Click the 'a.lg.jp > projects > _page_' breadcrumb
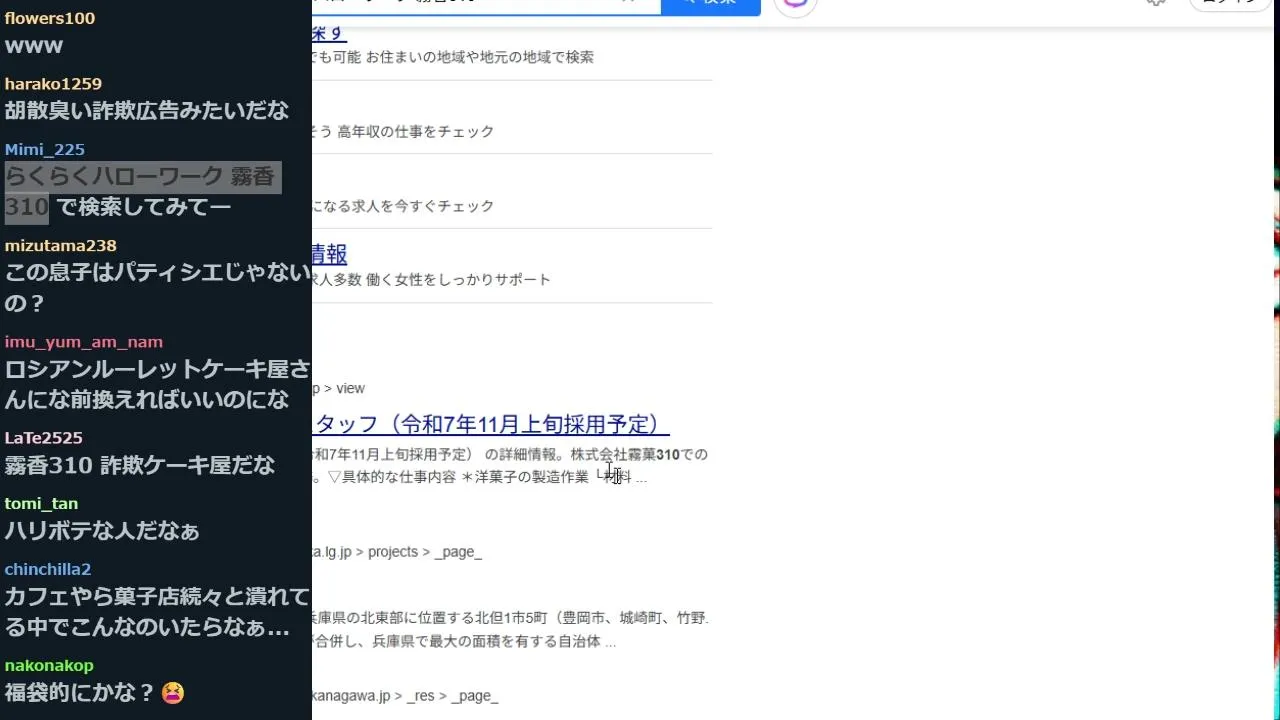Image resolution: width=1280 pixels, height=720 pixels. 398,552
